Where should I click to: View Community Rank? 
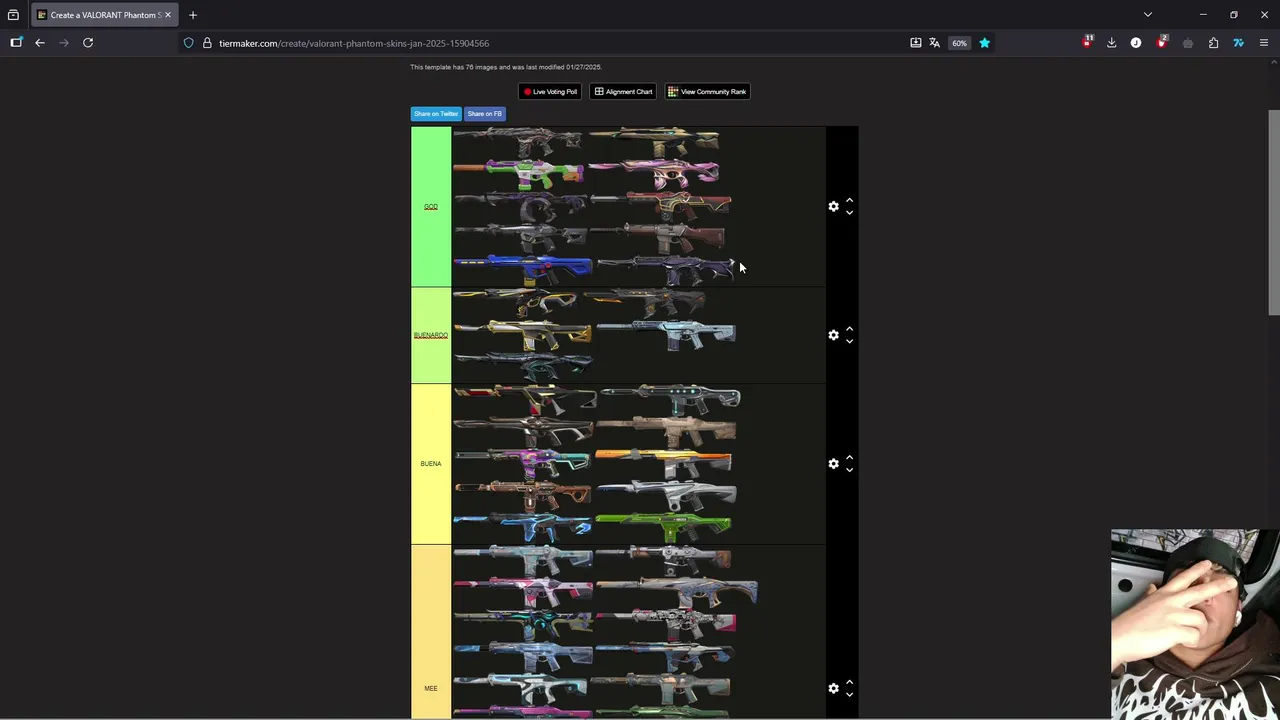tap(707, 91)
